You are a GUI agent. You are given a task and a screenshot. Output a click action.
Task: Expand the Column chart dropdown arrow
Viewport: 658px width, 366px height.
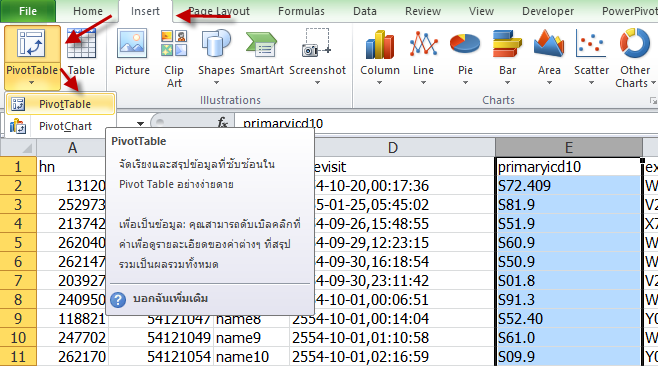pyautogui.click(x=379, y=83)
